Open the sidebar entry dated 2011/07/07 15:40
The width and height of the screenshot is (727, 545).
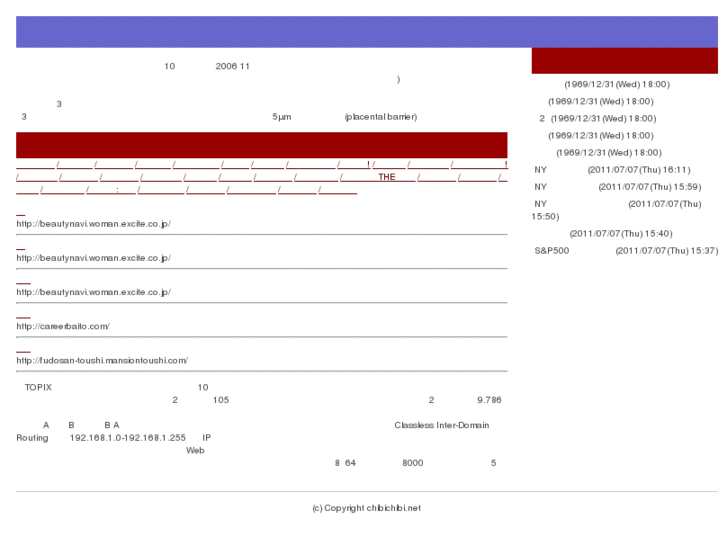point(621,234)
